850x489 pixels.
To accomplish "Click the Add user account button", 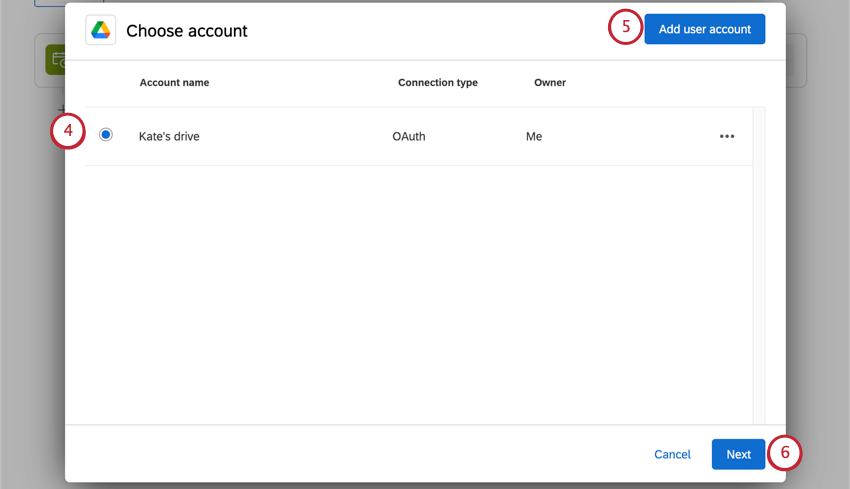I will [704, 29].
